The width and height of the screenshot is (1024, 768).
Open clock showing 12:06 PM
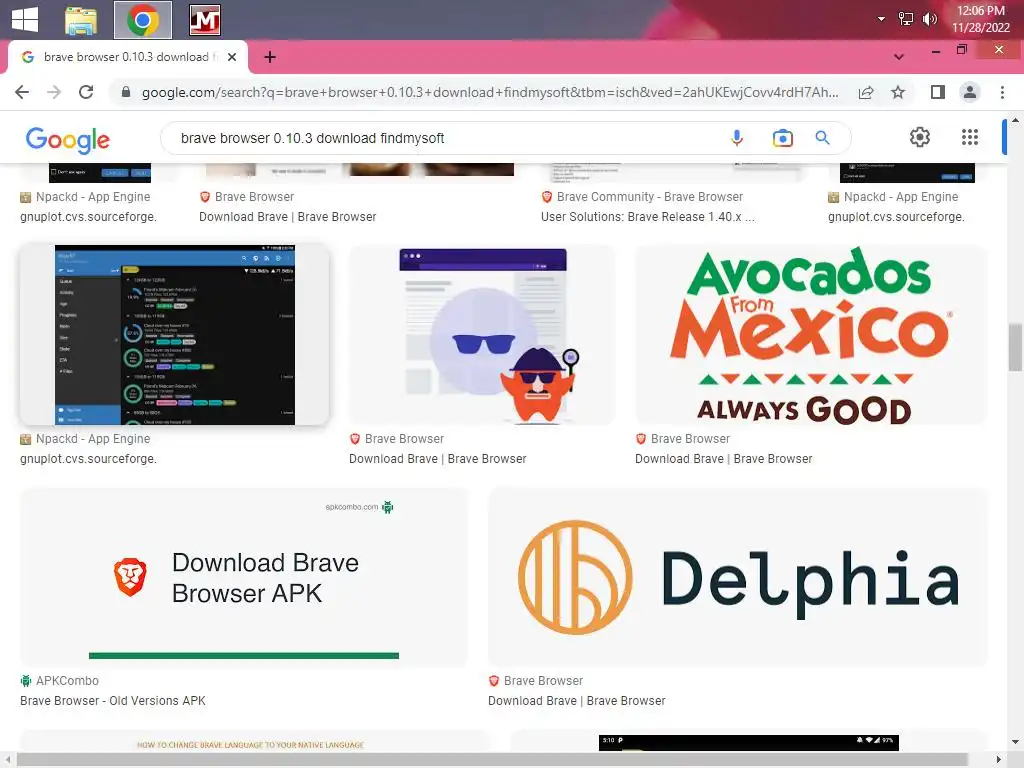980,19
